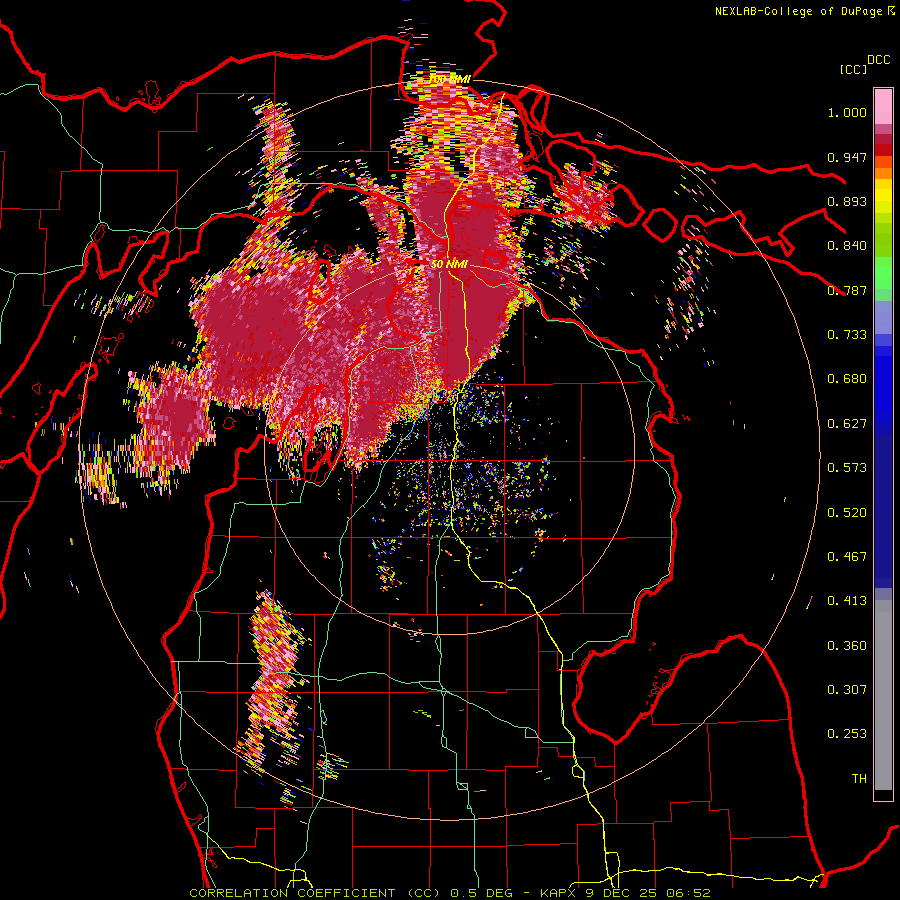Image resolution: width=900 pixels, height=900 pixels.
Task: Pick the bright green color bar segment
Action: (x=883, y=273)
